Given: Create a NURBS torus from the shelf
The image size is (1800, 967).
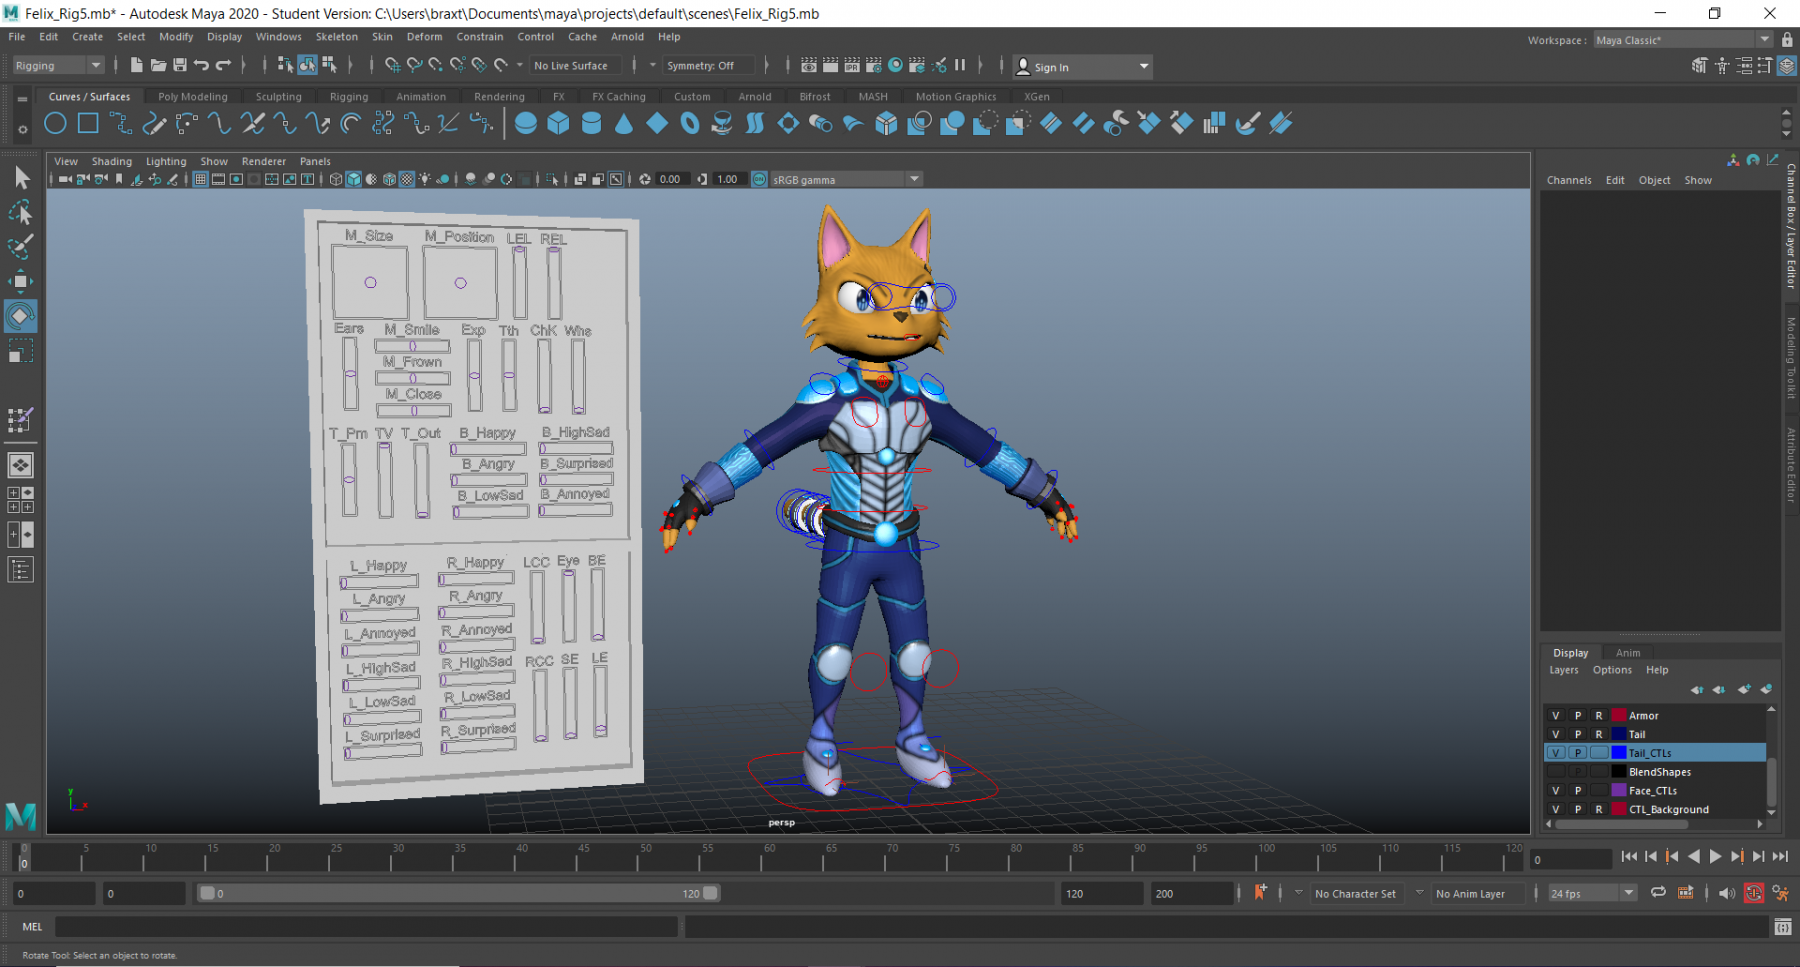Looking at the screenshot, I should 690,123.
